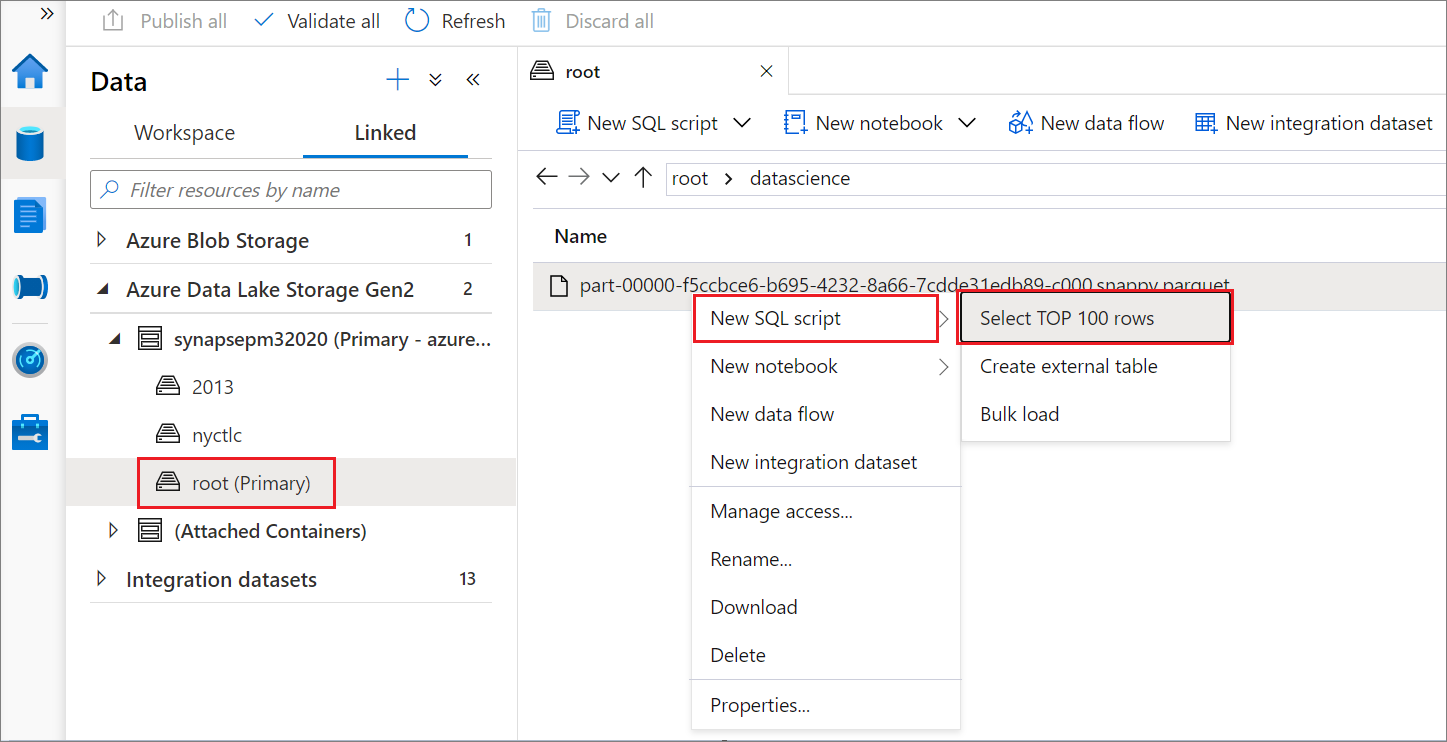Click root in the breadcrumb path
Screen dimensions: 1447x742
pyautogui.click(x=690, y=178)
